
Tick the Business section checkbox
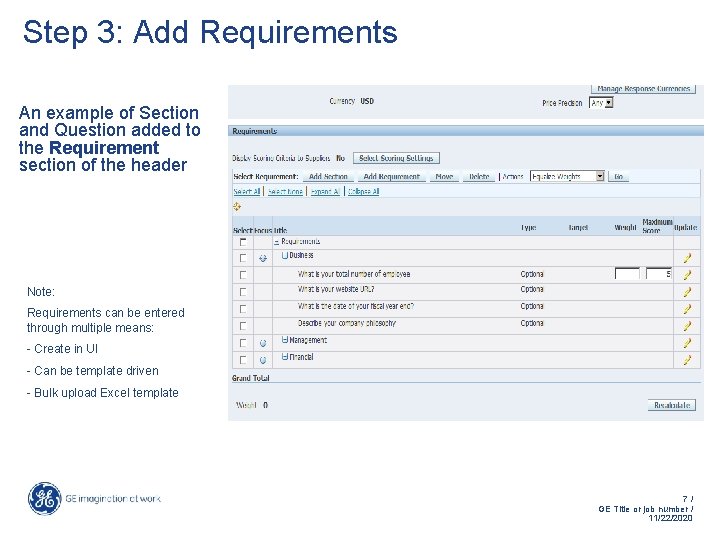click(x=243, y=258)
